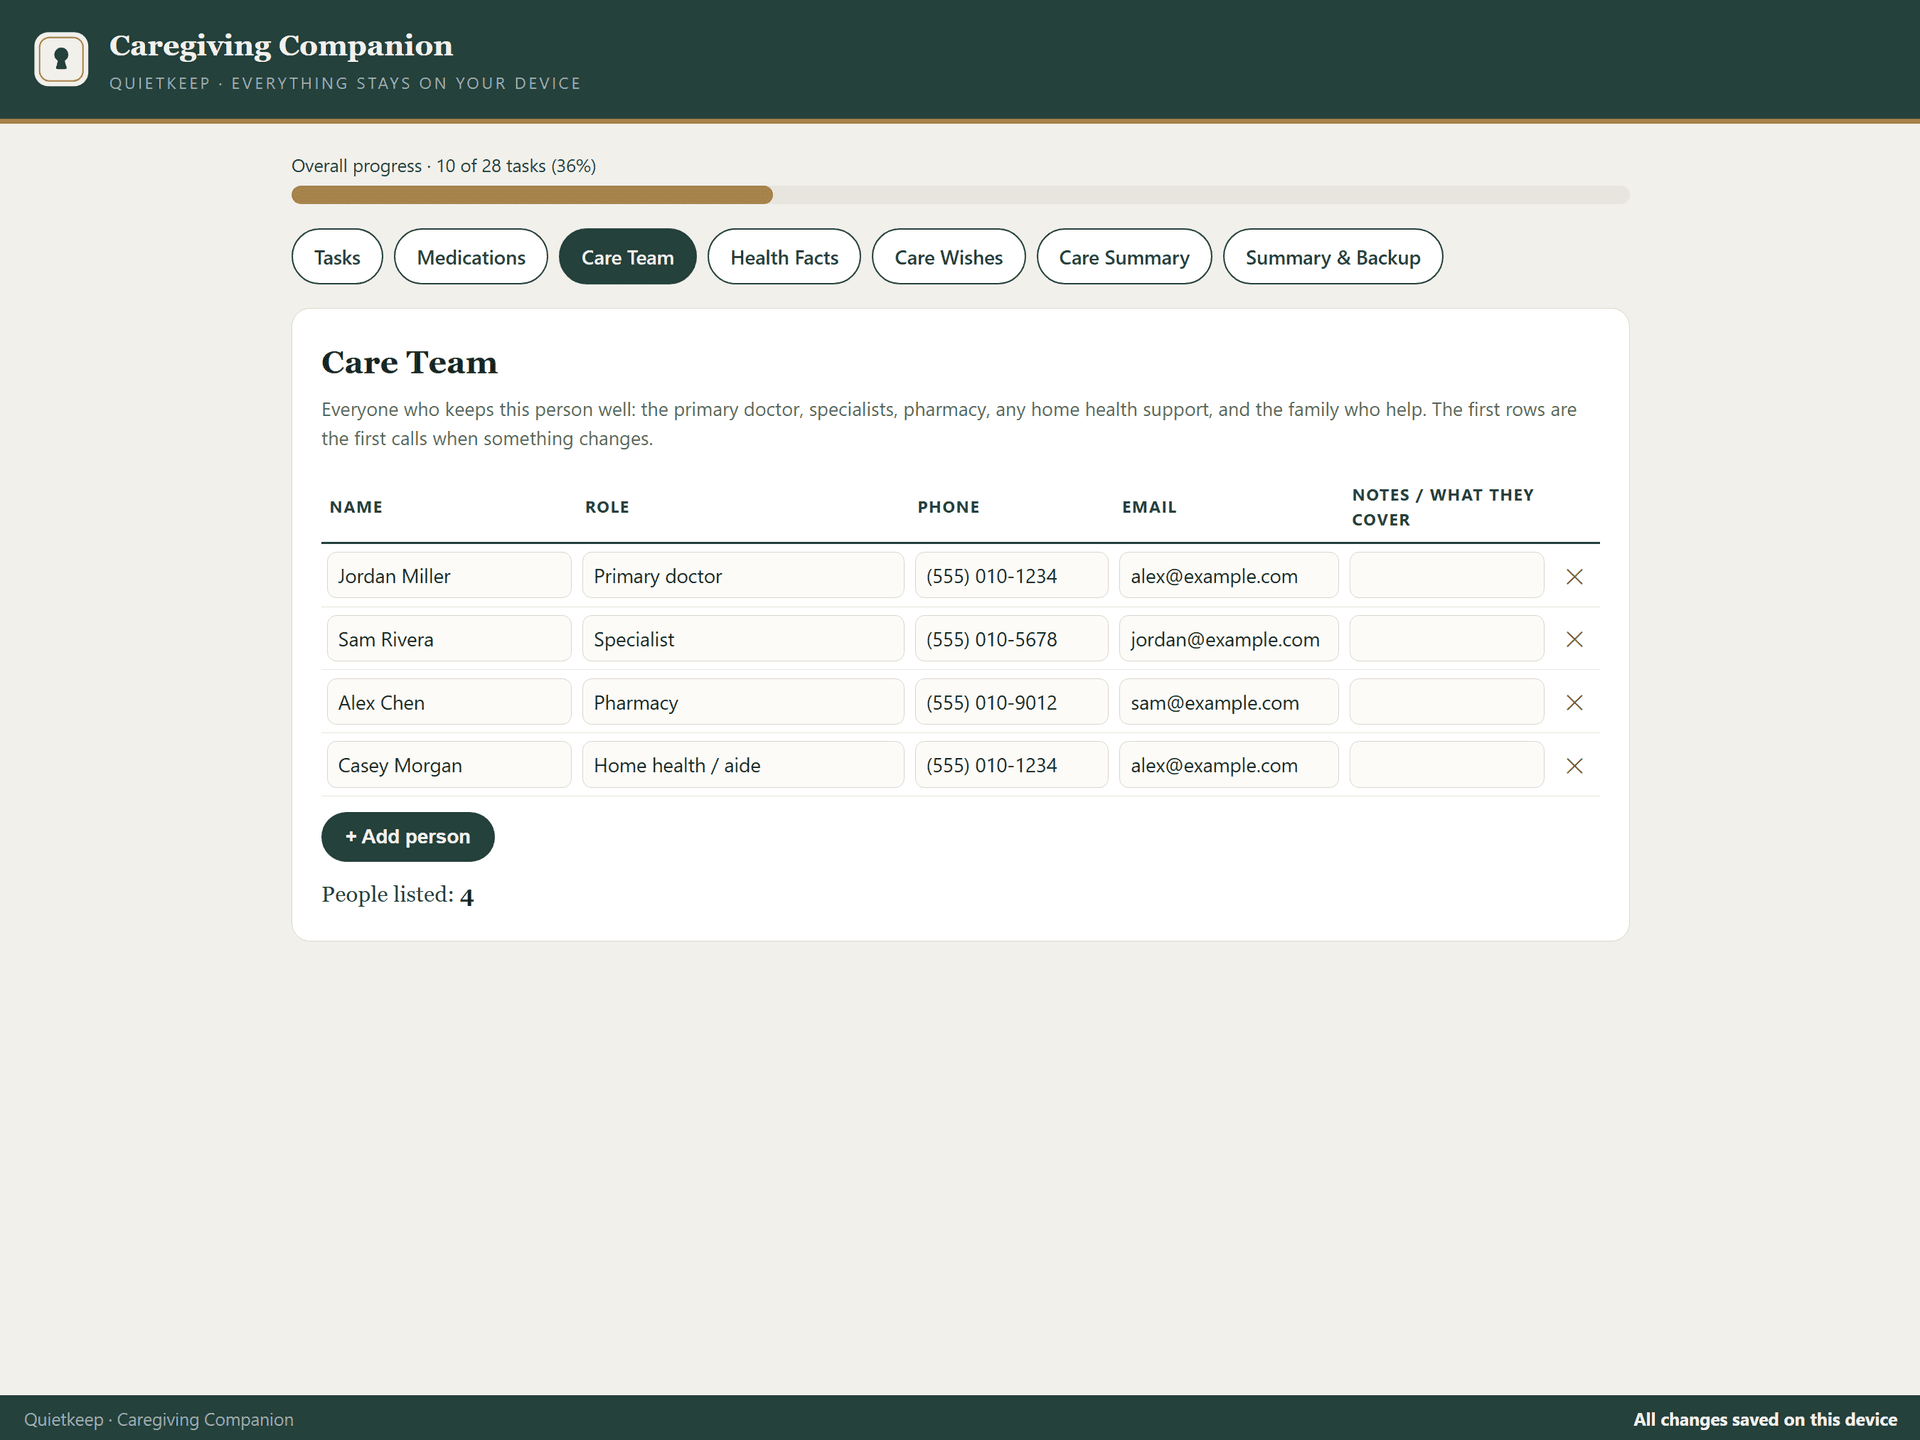Click the Notes / What They Cover header
Viewport: 1920px width, 1440px height.
point(1442,507)
